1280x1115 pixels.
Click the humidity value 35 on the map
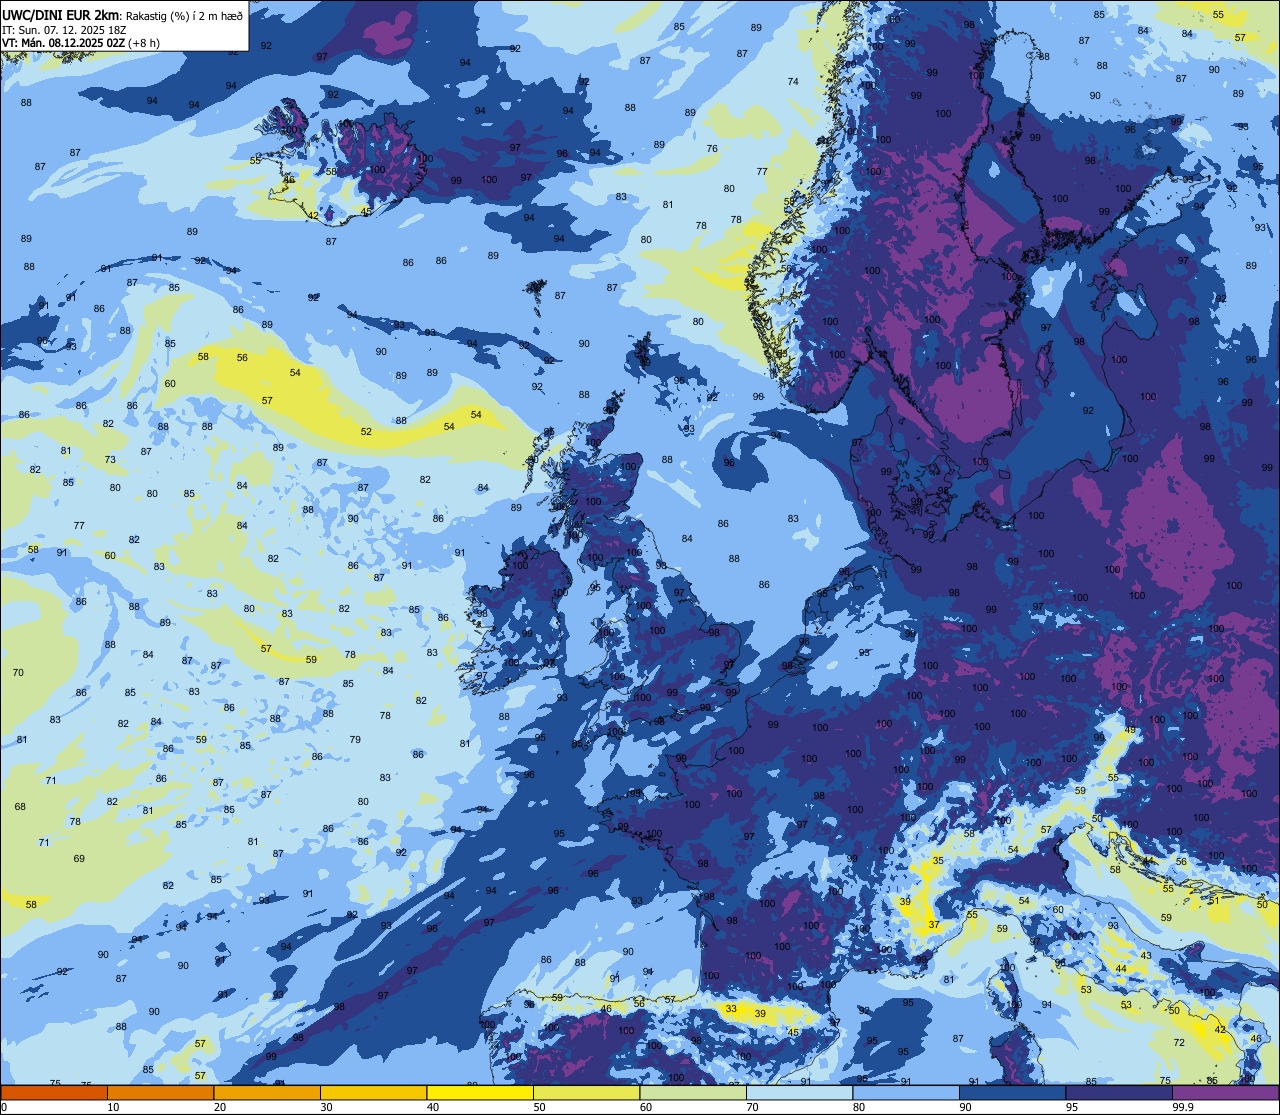(x=938, y=861)
